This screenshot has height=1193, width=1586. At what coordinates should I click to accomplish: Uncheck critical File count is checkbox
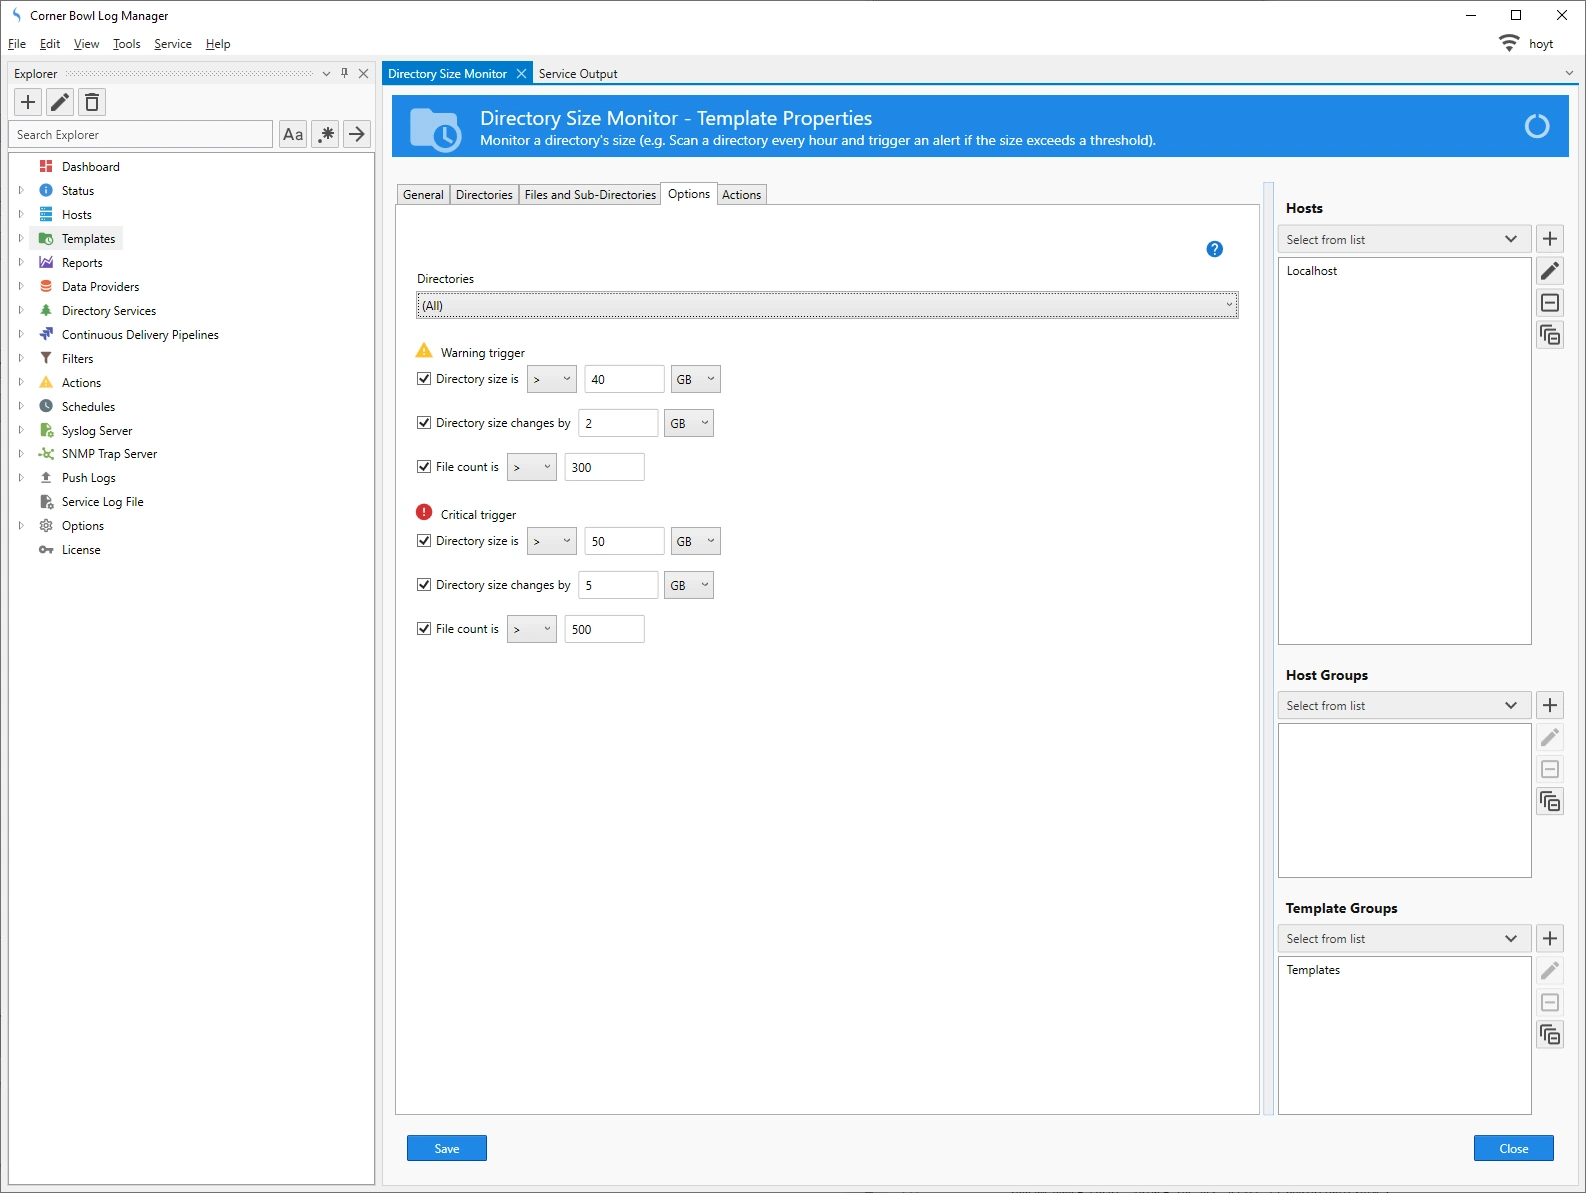(424, 629)
